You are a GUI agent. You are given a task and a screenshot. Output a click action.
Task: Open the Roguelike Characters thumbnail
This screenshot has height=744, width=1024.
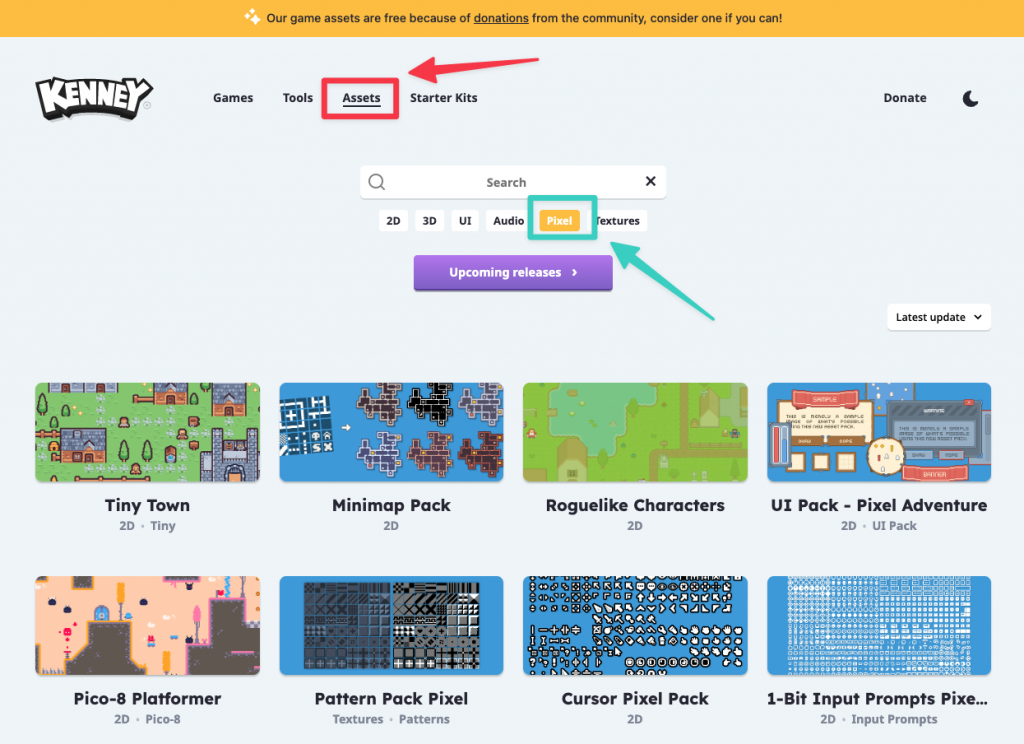coord(635,432)
